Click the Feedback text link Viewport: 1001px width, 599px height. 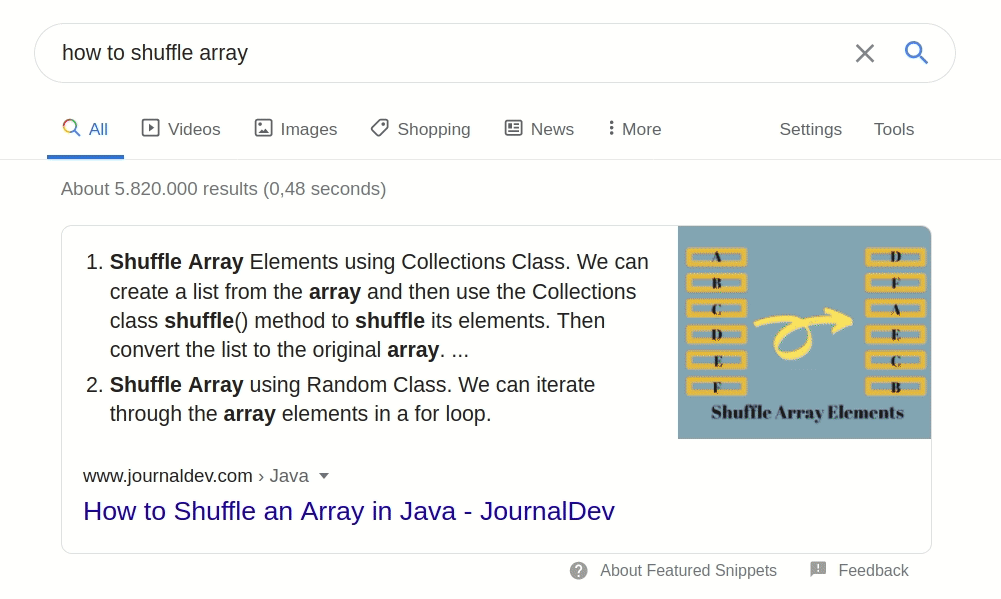[873, 571]
